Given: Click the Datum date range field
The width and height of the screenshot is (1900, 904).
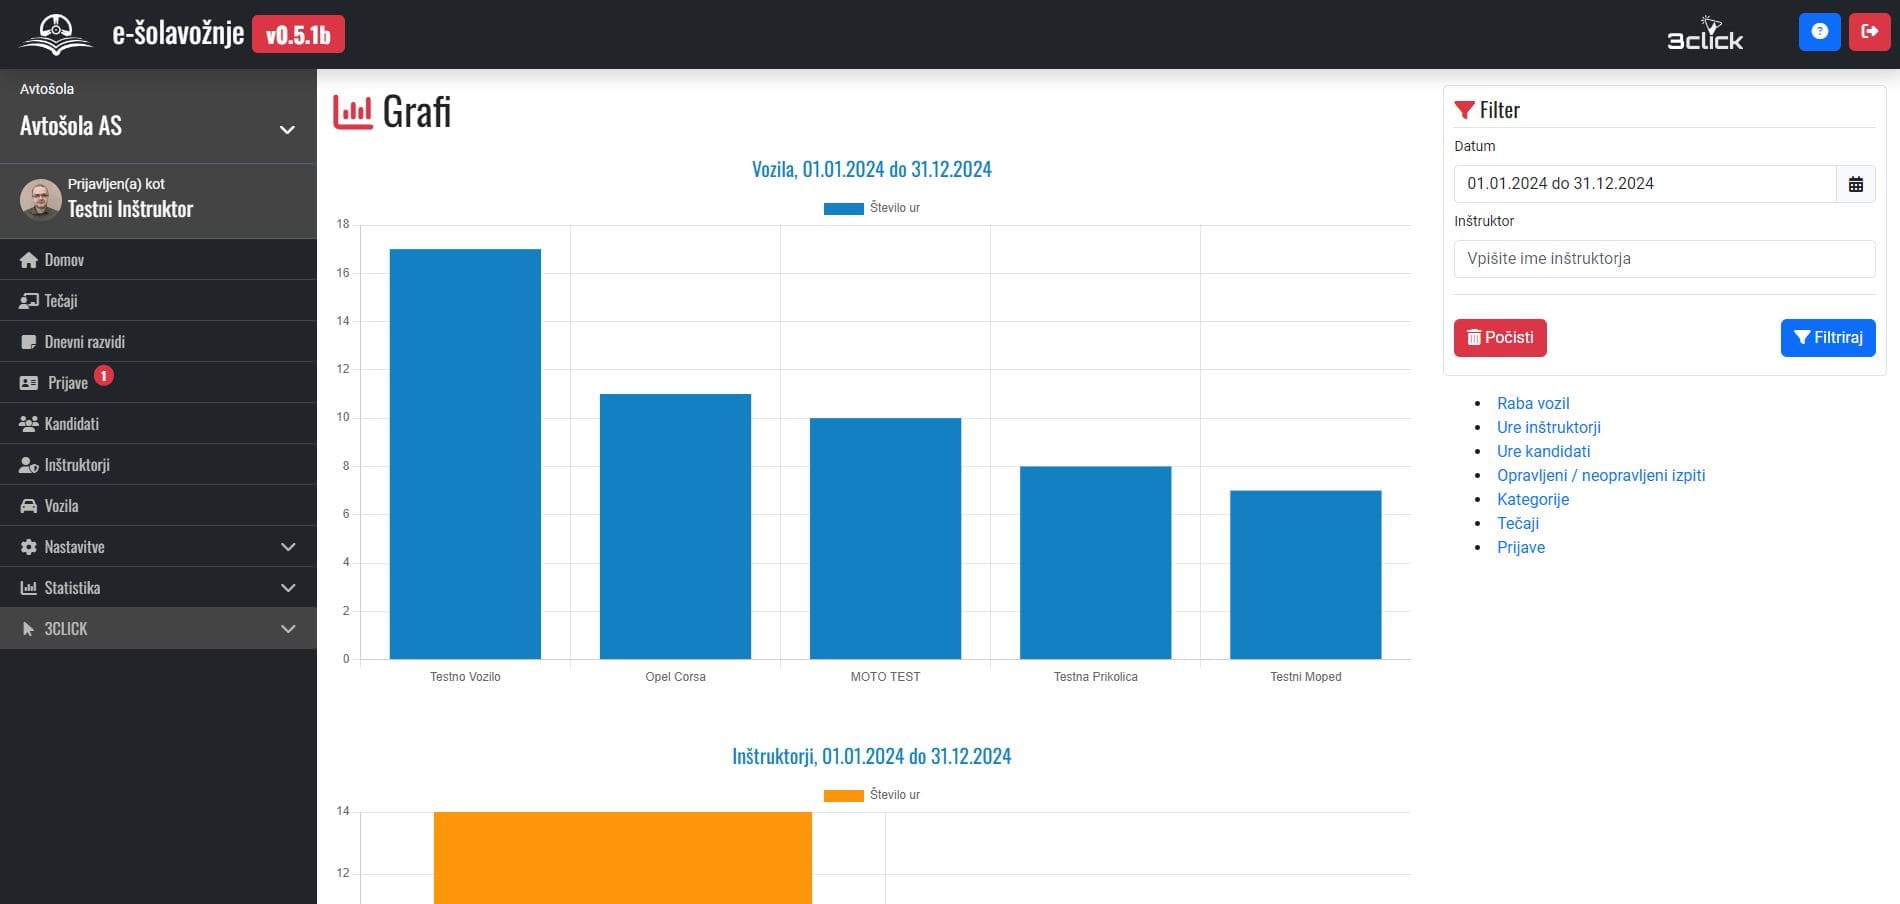Looking at the screenshot, I should pos(1645,184).
